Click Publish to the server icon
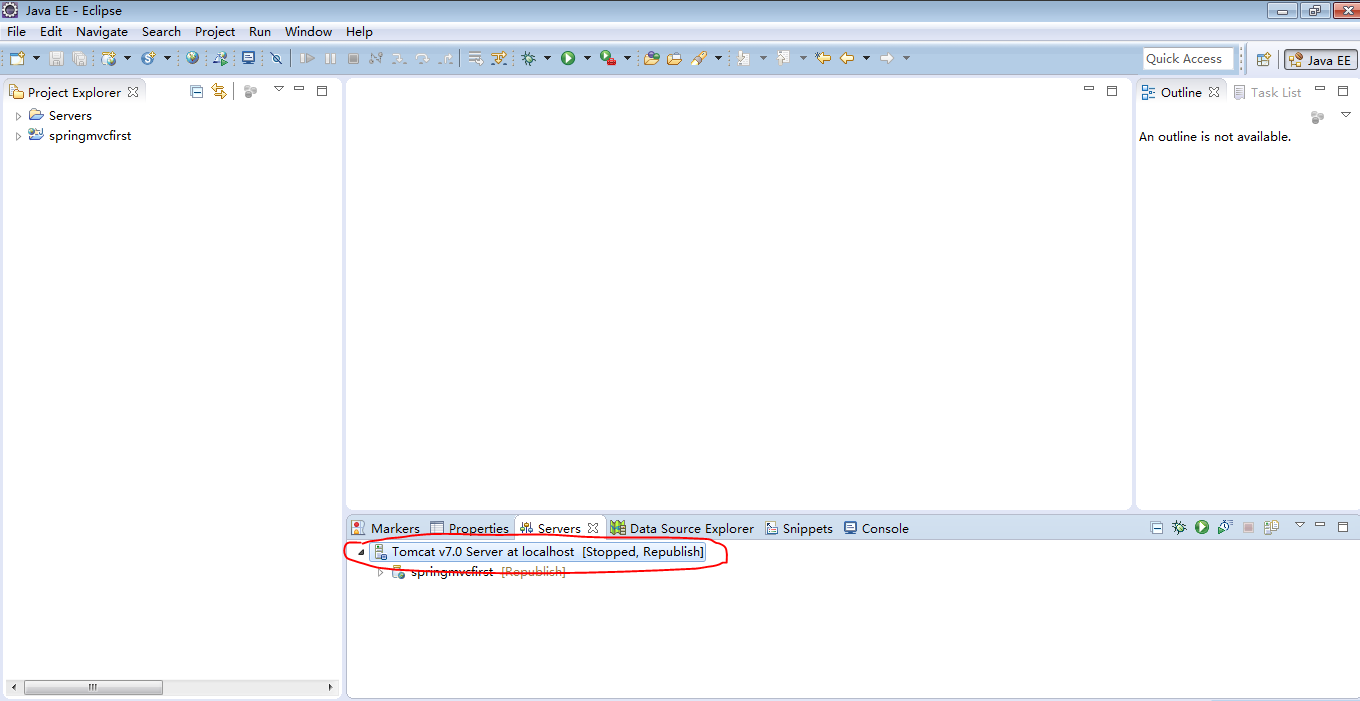 click(1271, 527)
